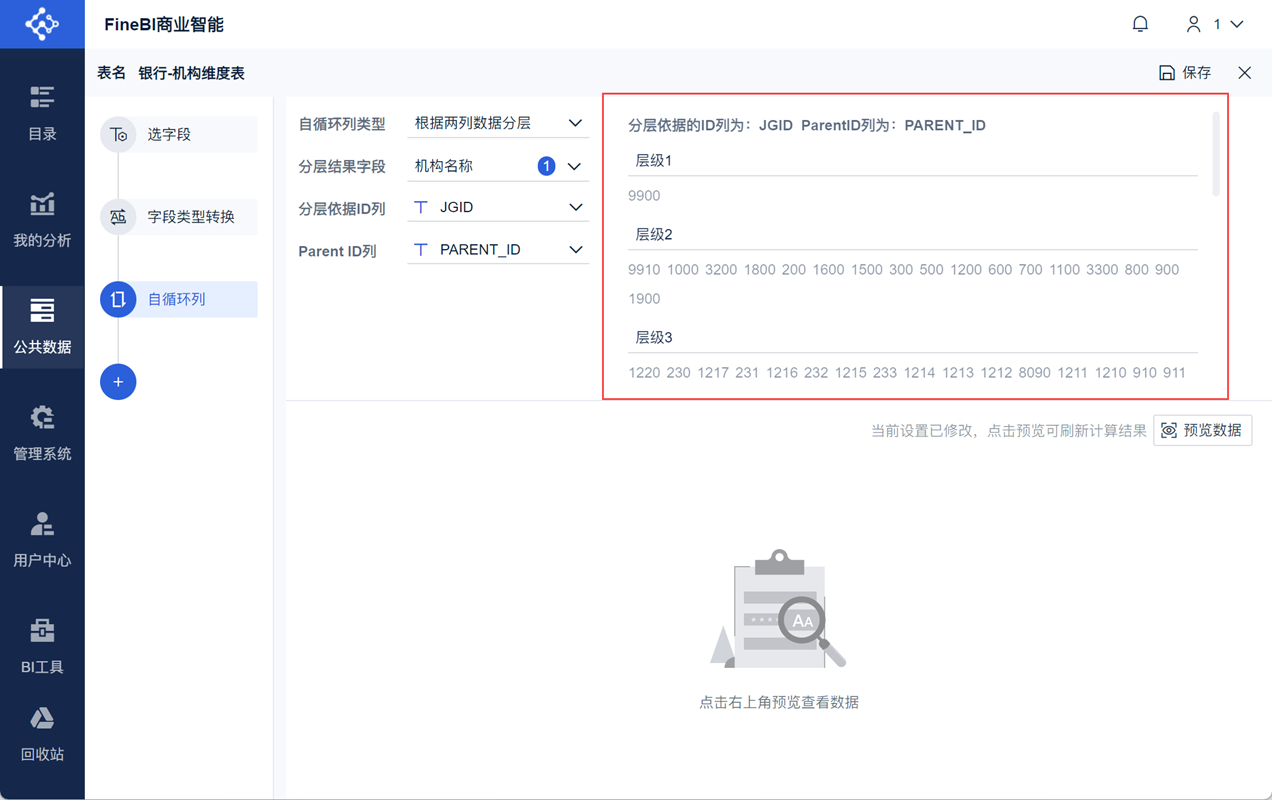Select the 字段类型转换 step
The width and height of the screenshot is (1272, 800).
[x=179, y=217]
